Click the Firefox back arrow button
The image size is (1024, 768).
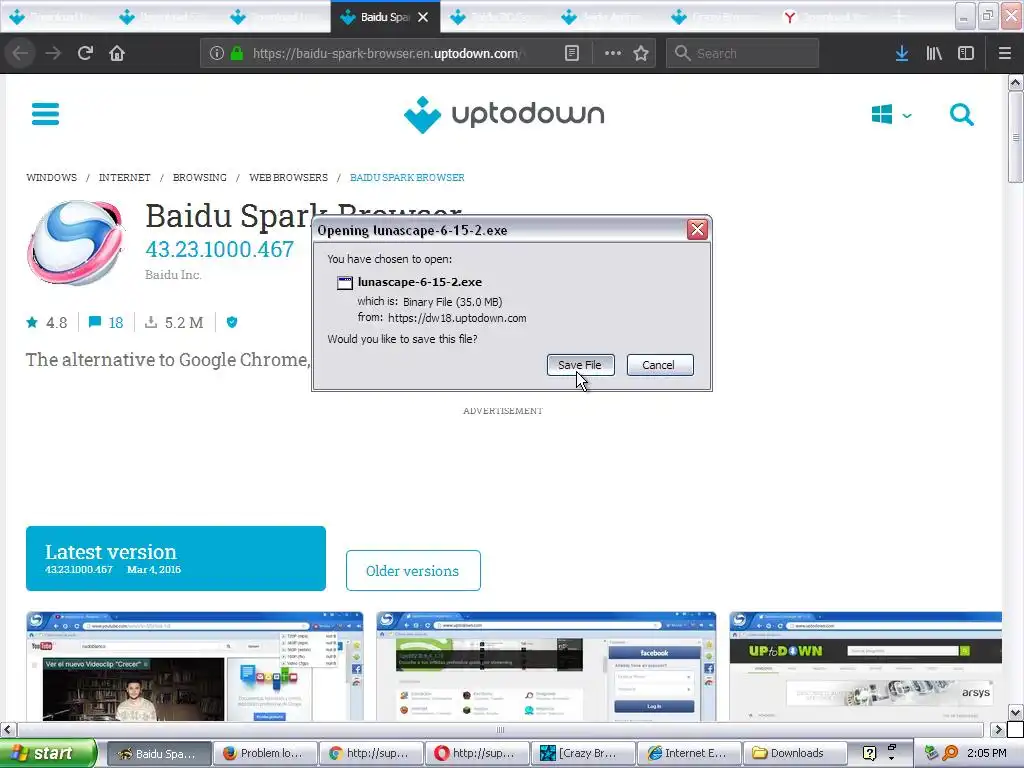tap(20, 53)
